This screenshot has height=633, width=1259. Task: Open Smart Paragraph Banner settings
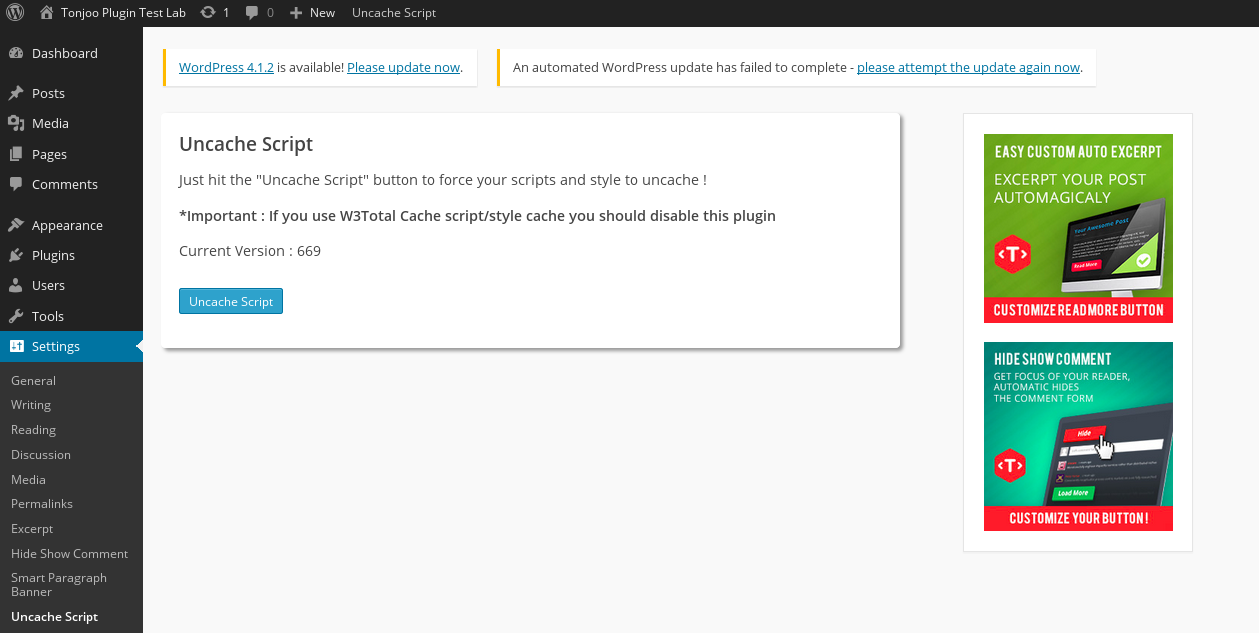[x=59, y=585]
